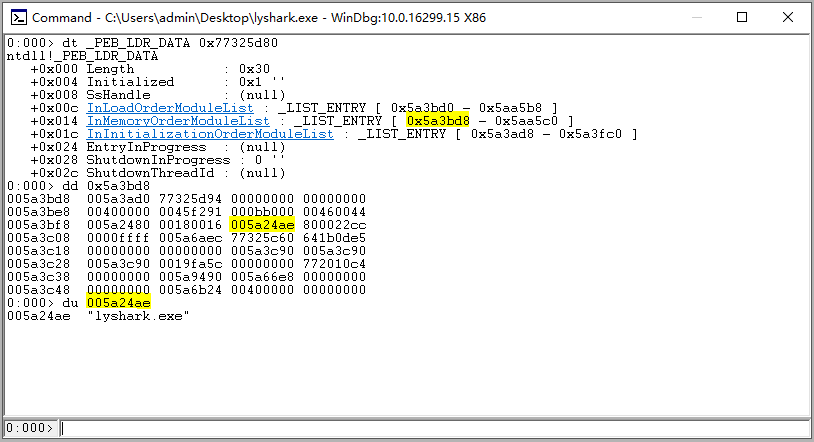Click the command input field
Viewport: 814px width, 442px height.
(435, 428)
